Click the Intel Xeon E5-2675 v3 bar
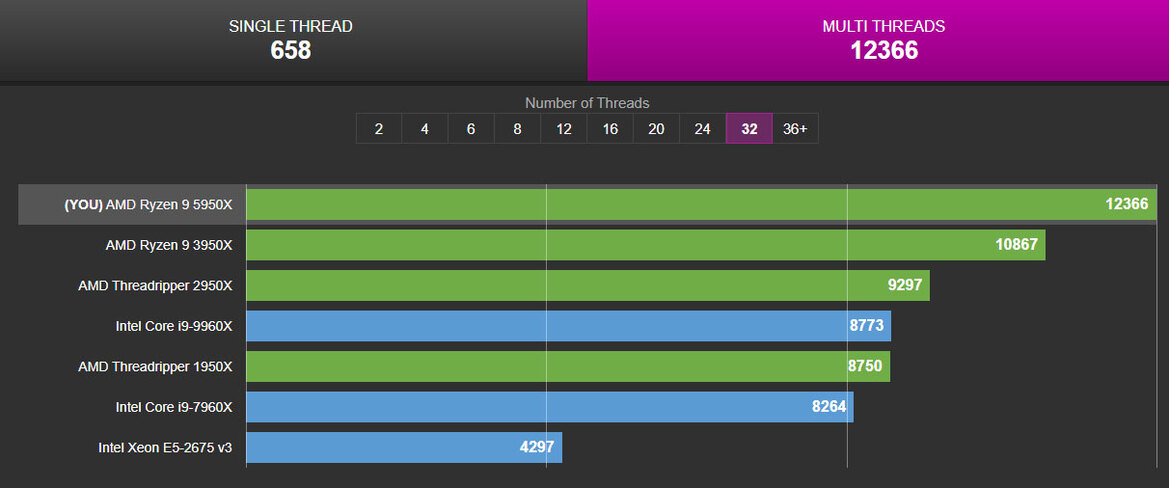 403,447
